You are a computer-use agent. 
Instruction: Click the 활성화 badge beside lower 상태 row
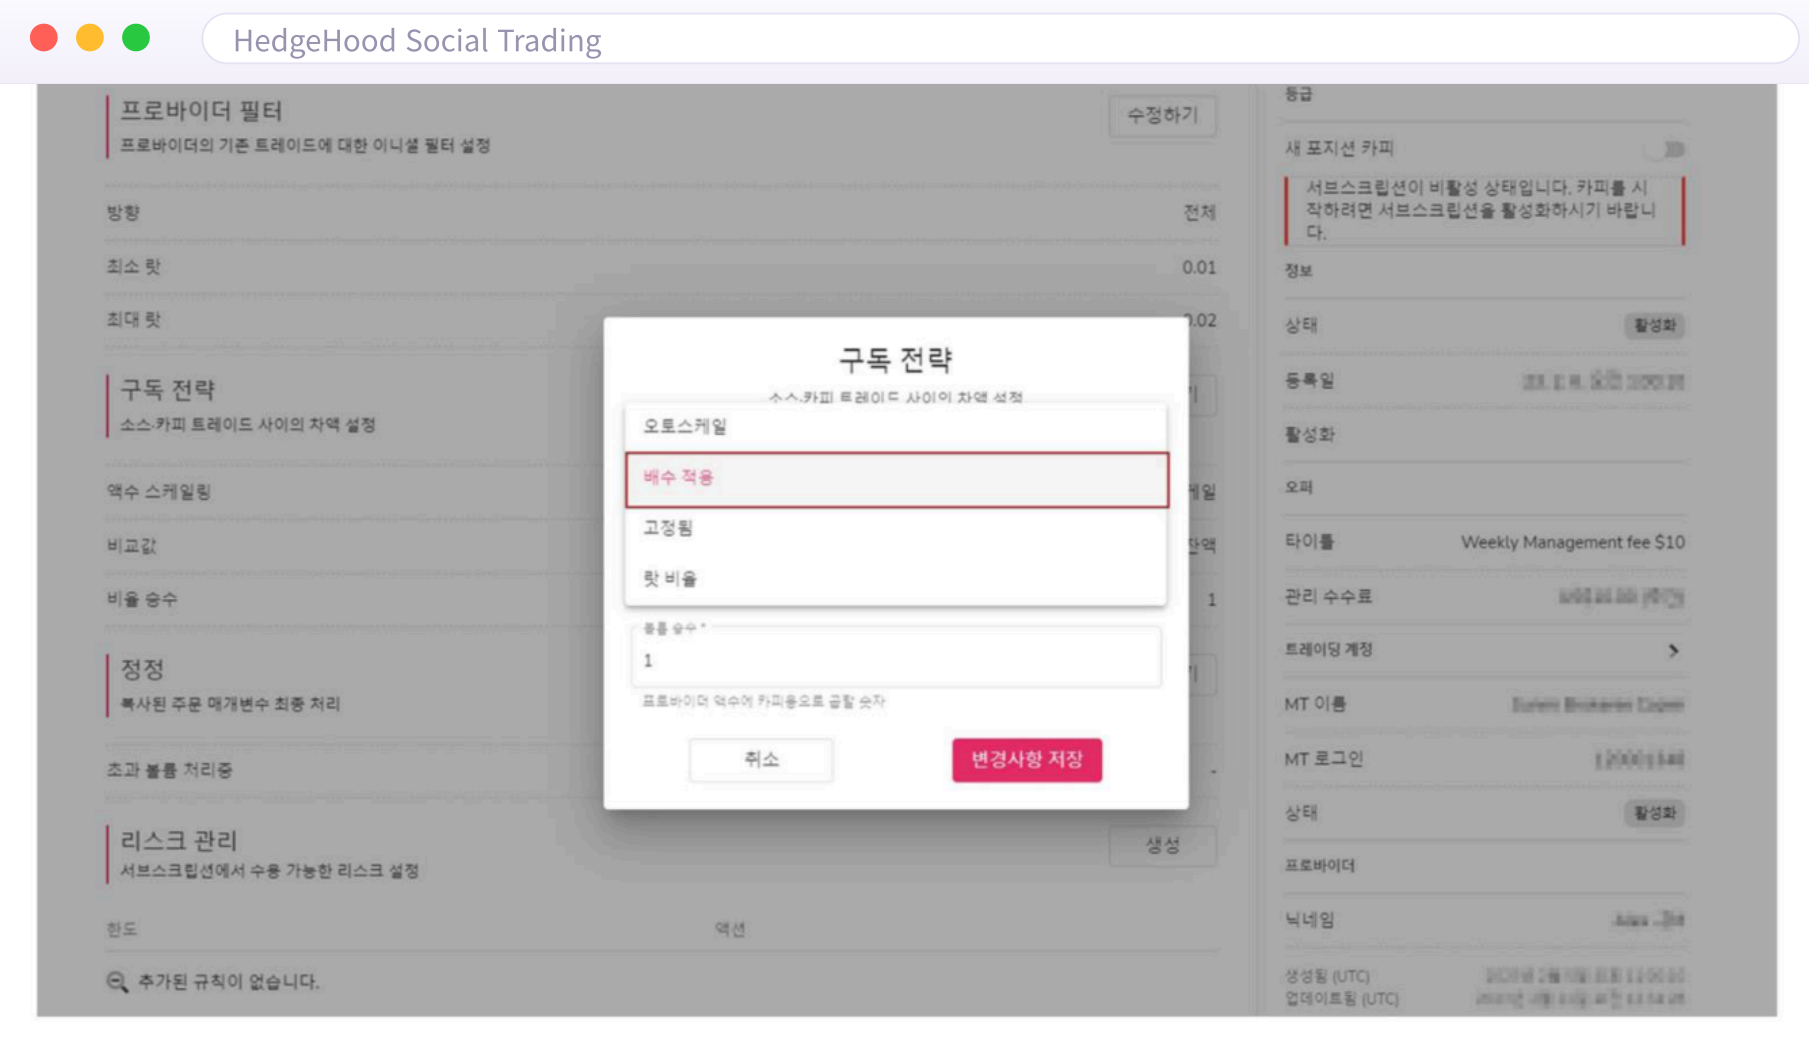(x=1654, y=813)
